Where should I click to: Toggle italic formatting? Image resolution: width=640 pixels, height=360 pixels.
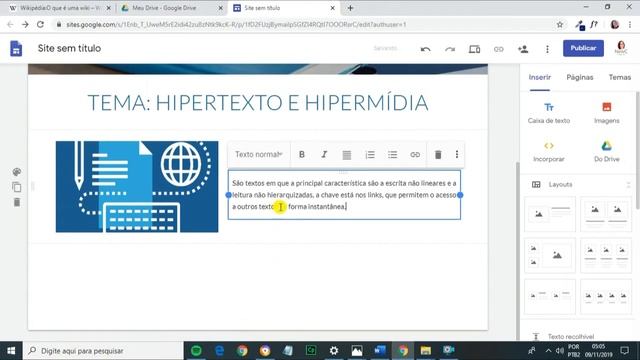tap(324, 154)
